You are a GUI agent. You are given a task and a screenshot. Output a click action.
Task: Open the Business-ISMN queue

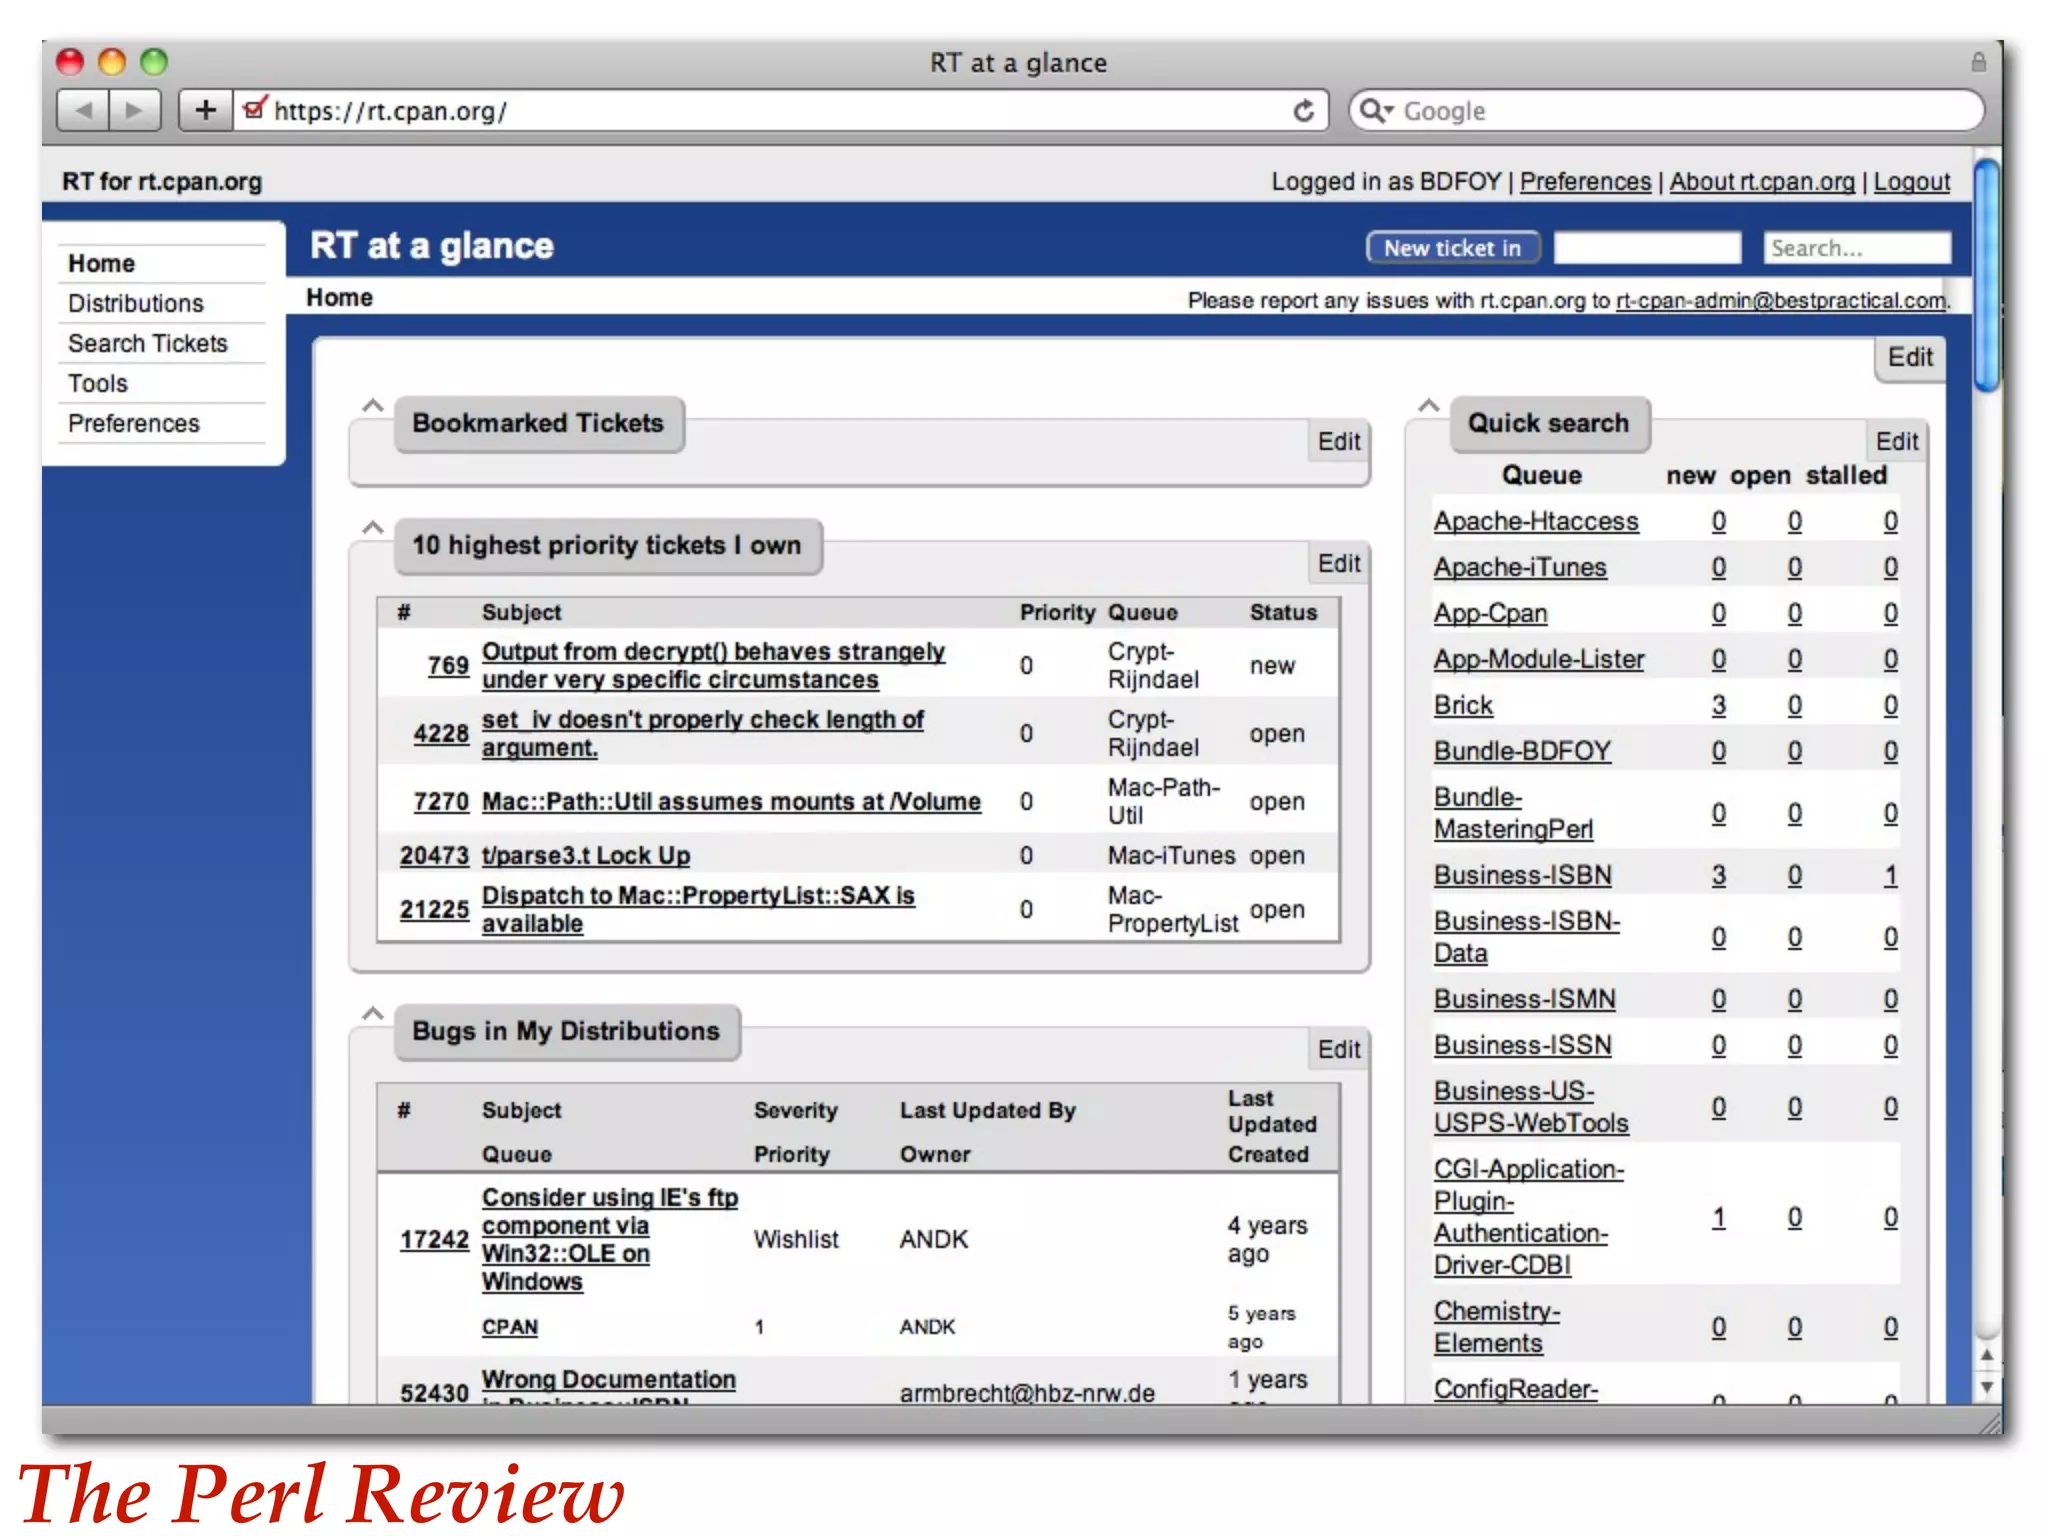(1525, 999)
